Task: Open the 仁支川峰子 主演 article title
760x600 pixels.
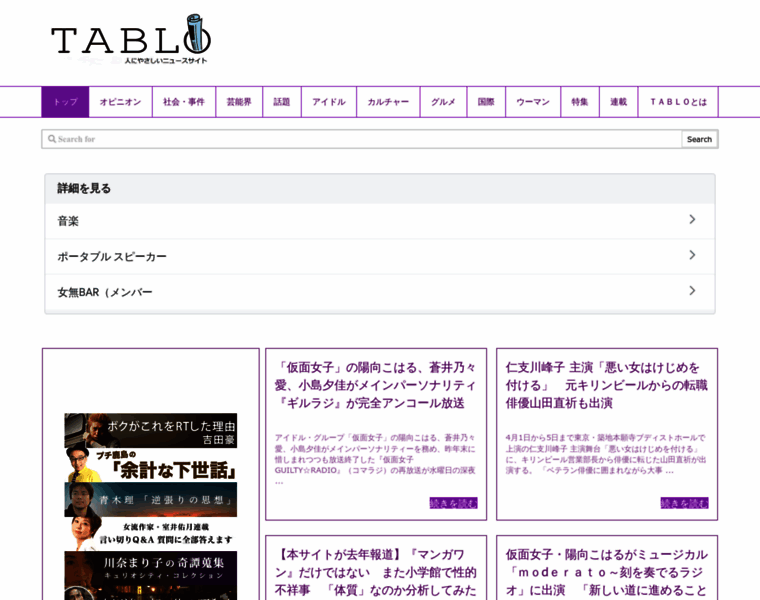Action: pyautogui.click(x=606, y=385)
